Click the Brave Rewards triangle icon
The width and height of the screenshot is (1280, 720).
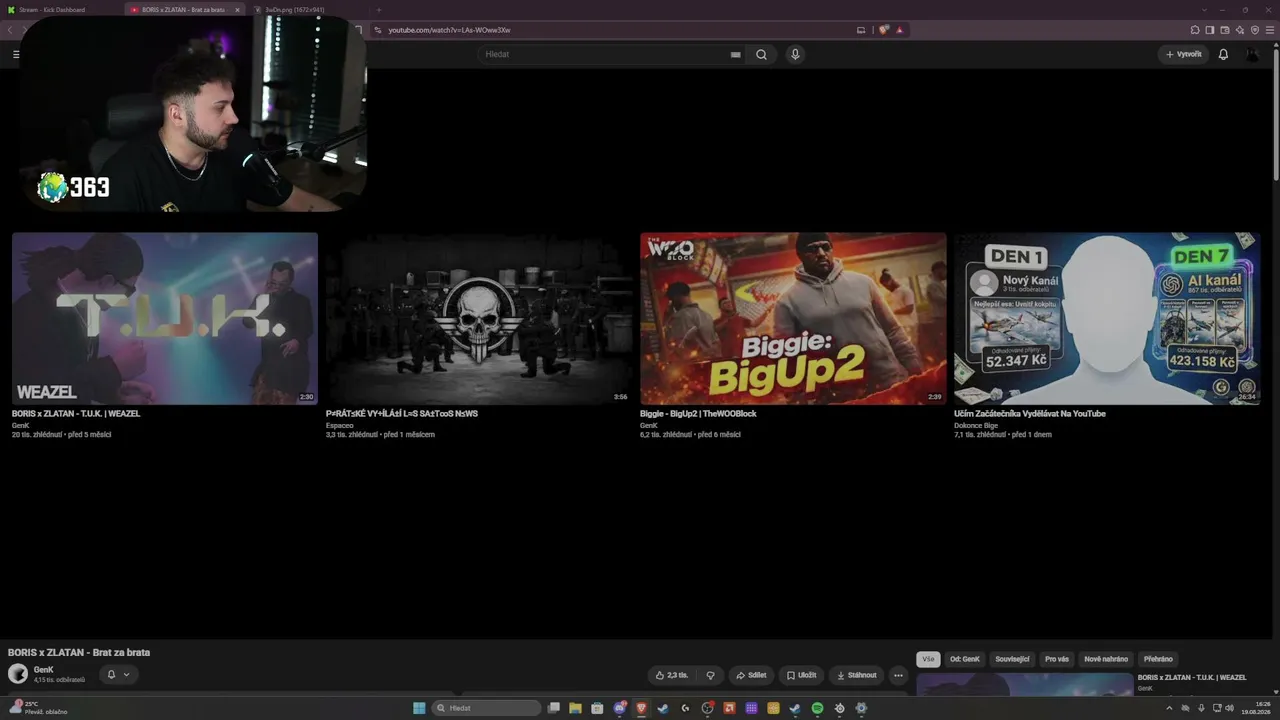coord(899,30)
